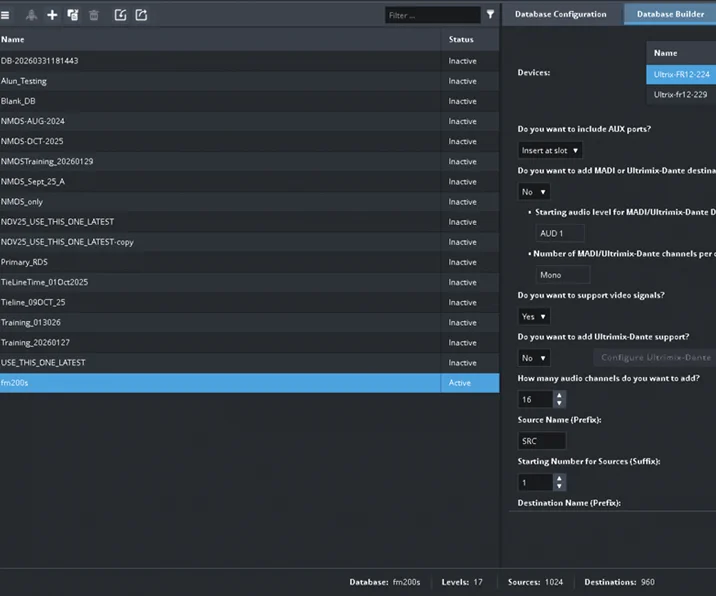Select NOV25_USE_THIS_ONE_LATEST row
Viewport: 716px width, 596px height.
(249, 222)
